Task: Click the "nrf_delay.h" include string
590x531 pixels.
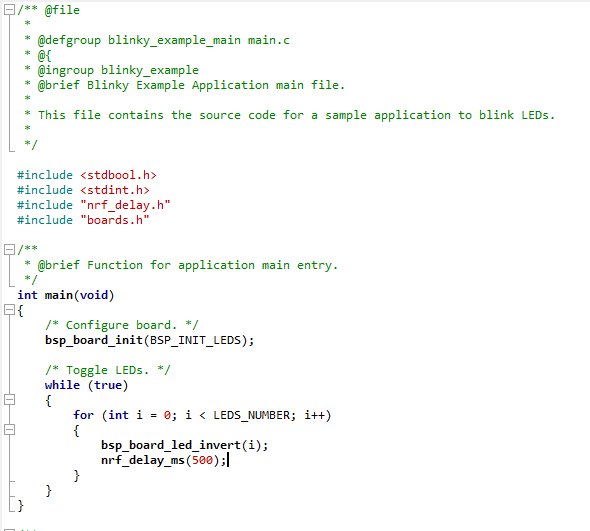Action: tap(125, 205)
